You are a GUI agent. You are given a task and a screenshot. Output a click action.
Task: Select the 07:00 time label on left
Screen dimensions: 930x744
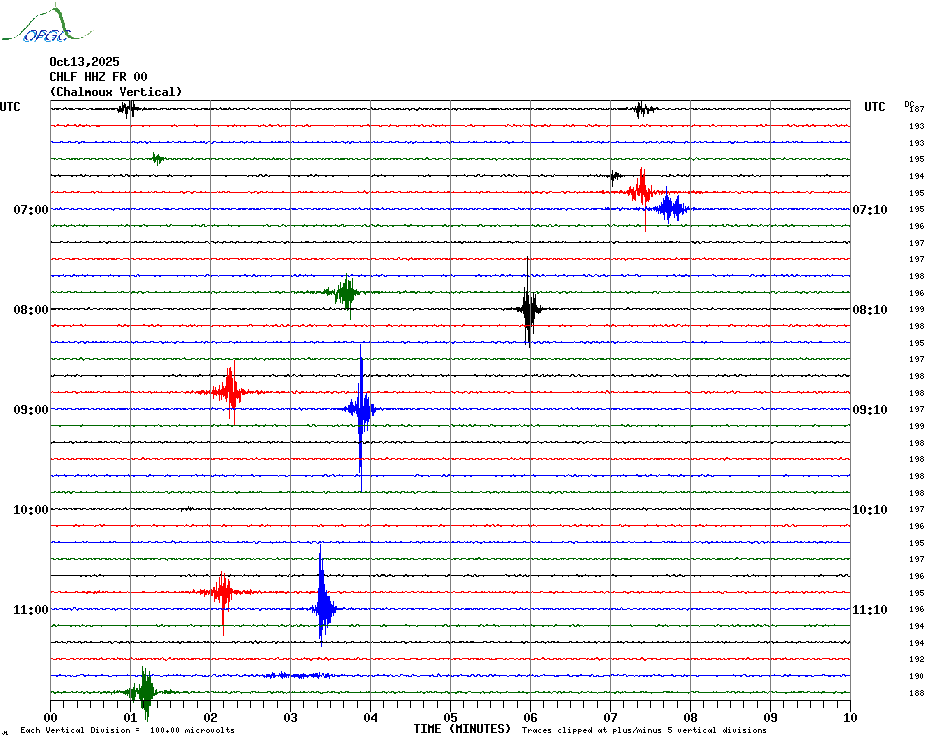click(31, 210)
